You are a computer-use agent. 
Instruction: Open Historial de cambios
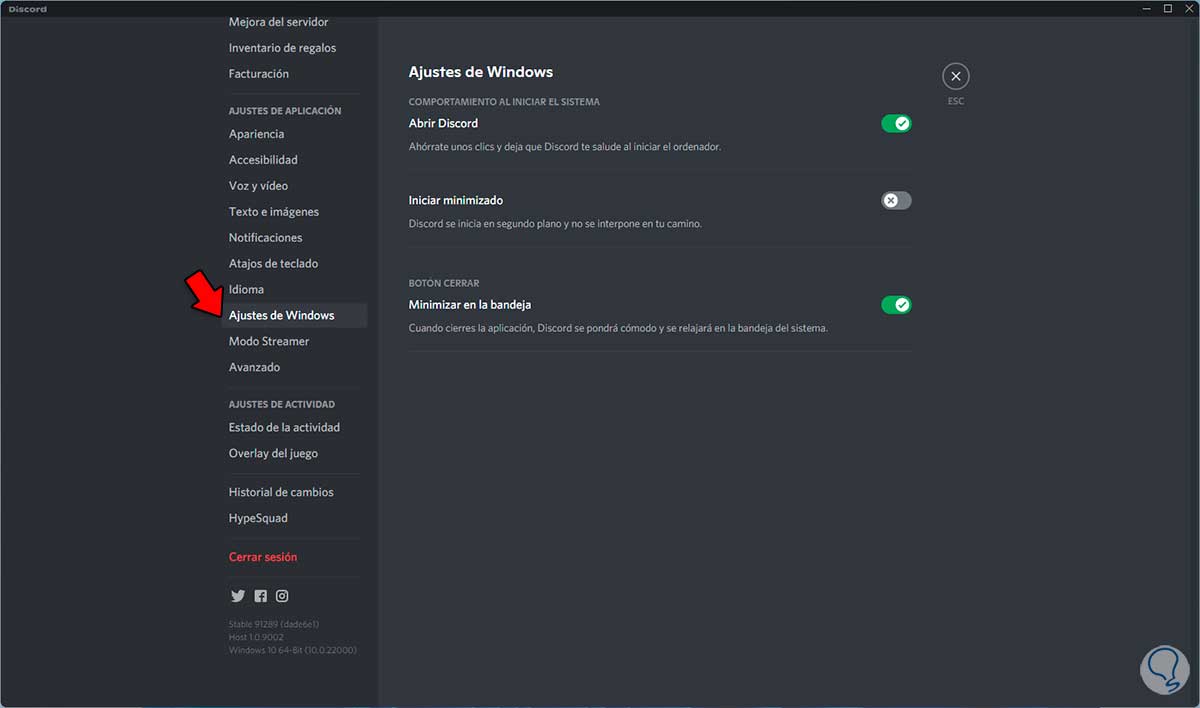[281, 492]
